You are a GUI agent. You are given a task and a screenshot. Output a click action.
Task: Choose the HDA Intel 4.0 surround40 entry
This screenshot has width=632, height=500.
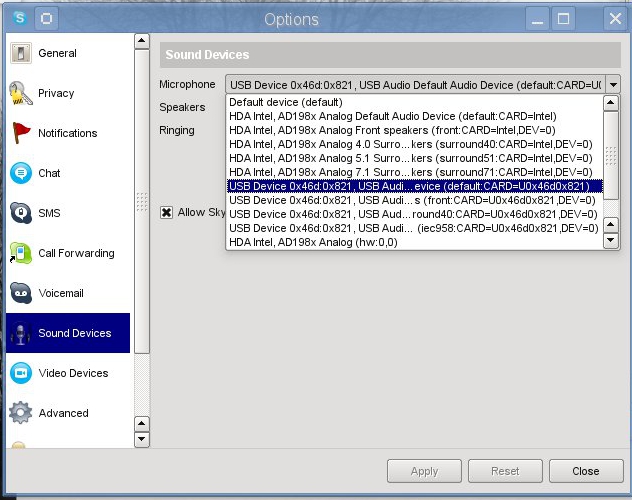[x=415, y=144]
